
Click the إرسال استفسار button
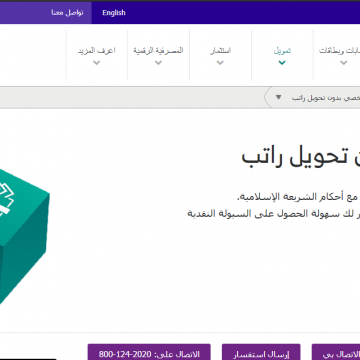pos(261,352)
